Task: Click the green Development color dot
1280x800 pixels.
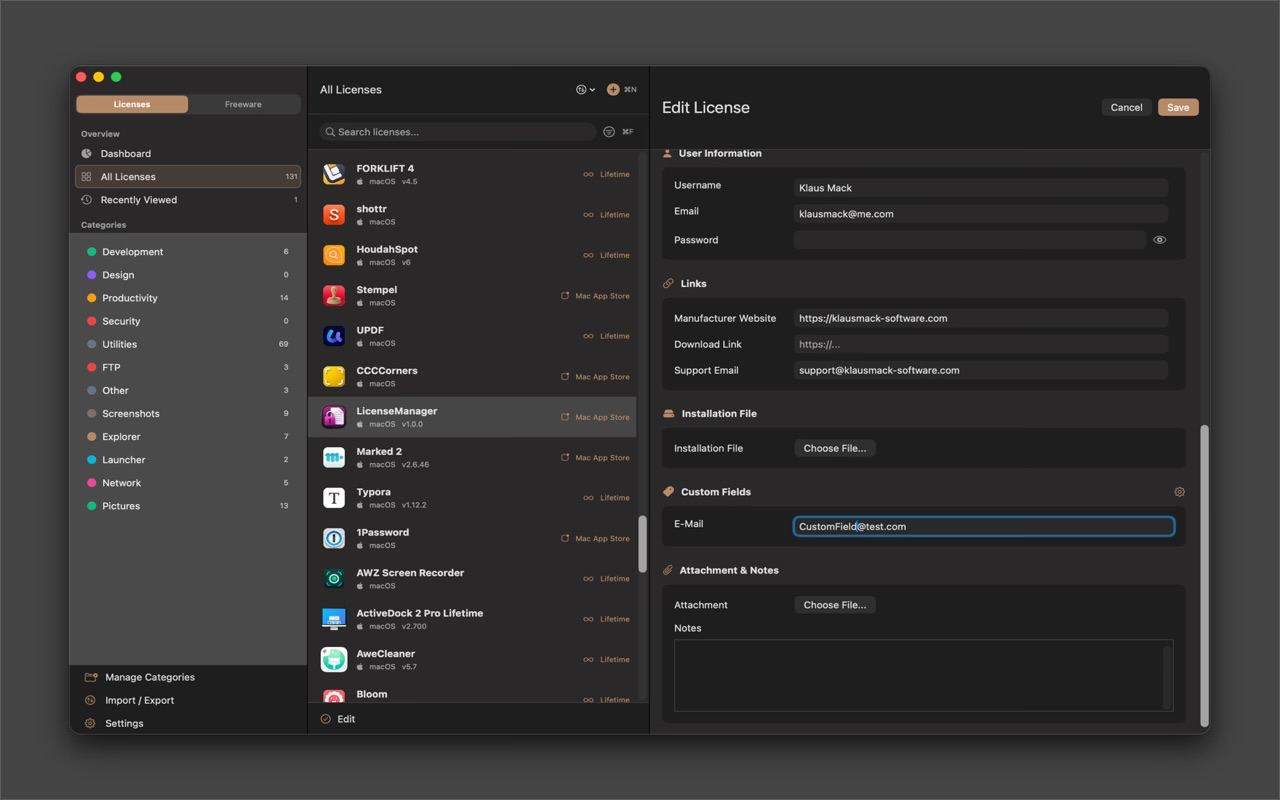Action: (92, 252)
